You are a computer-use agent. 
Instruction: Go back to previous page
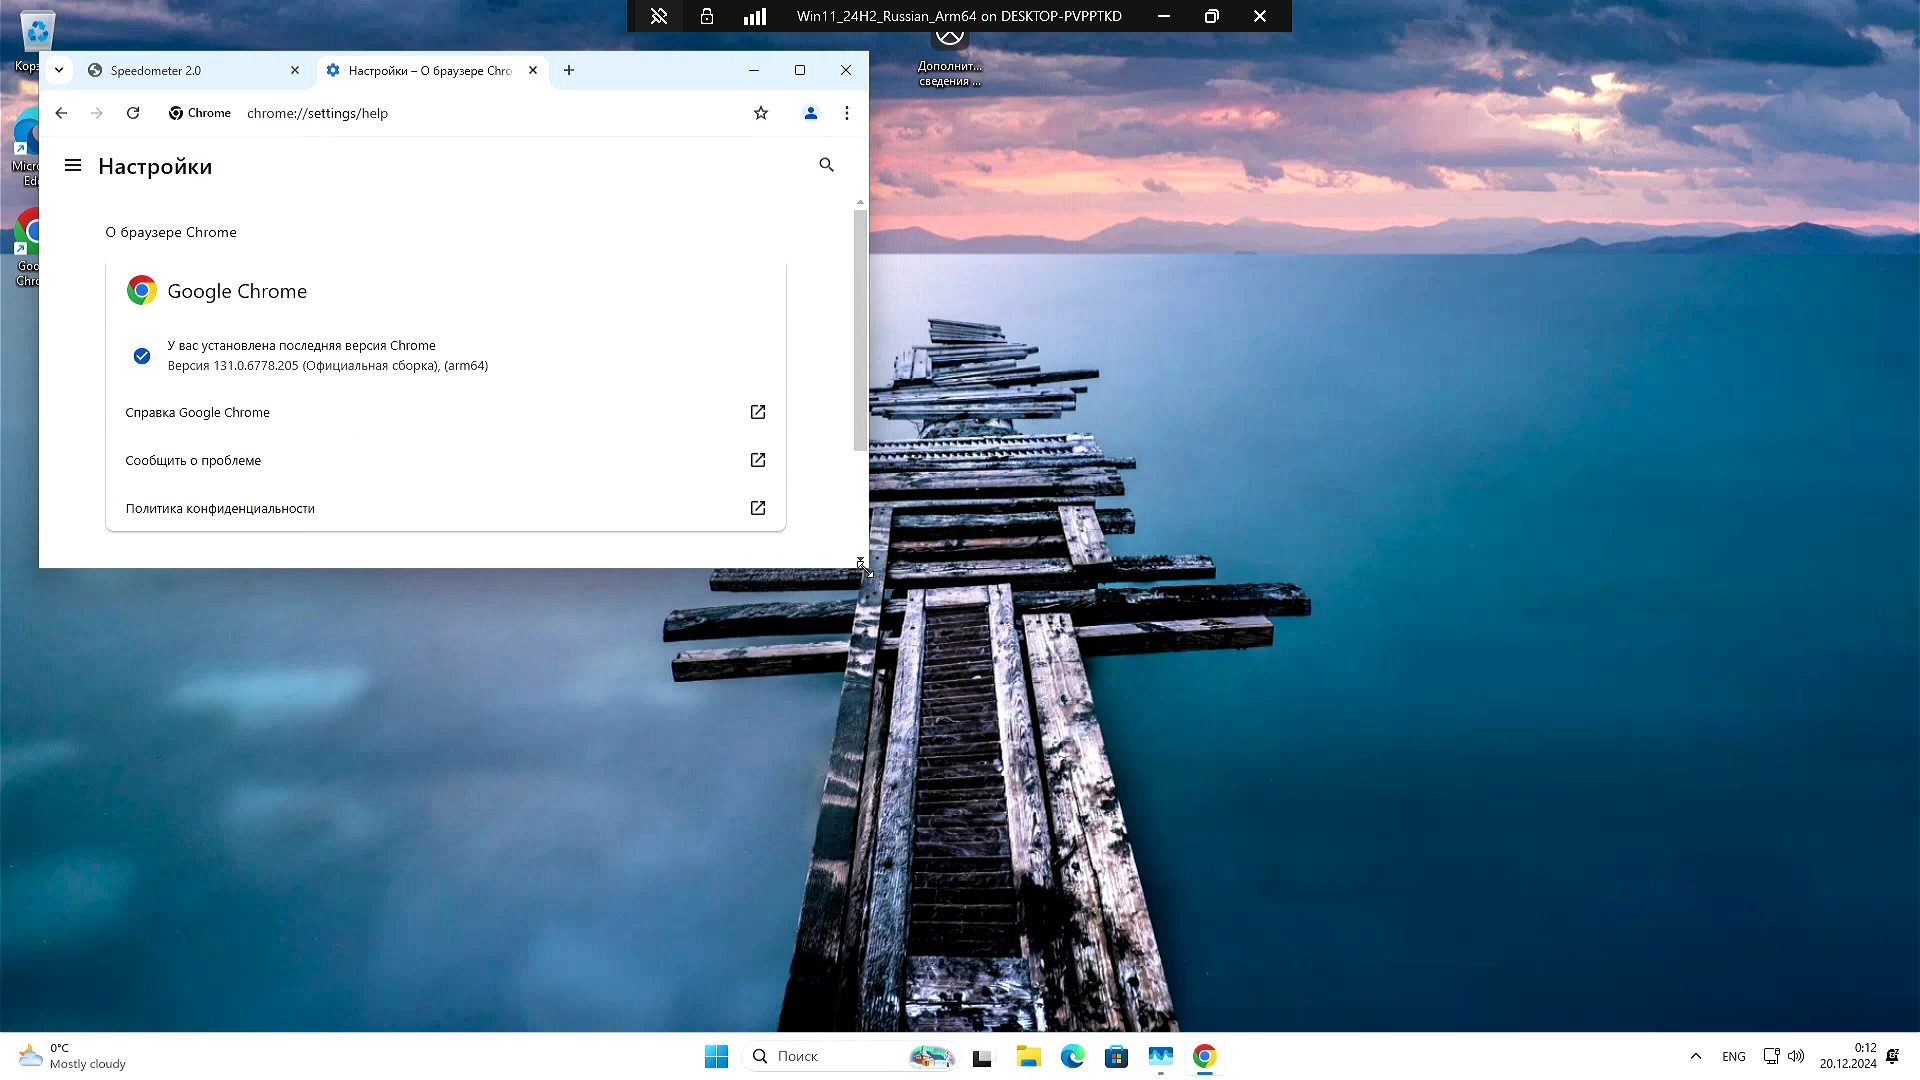click(x=61, y=113)
